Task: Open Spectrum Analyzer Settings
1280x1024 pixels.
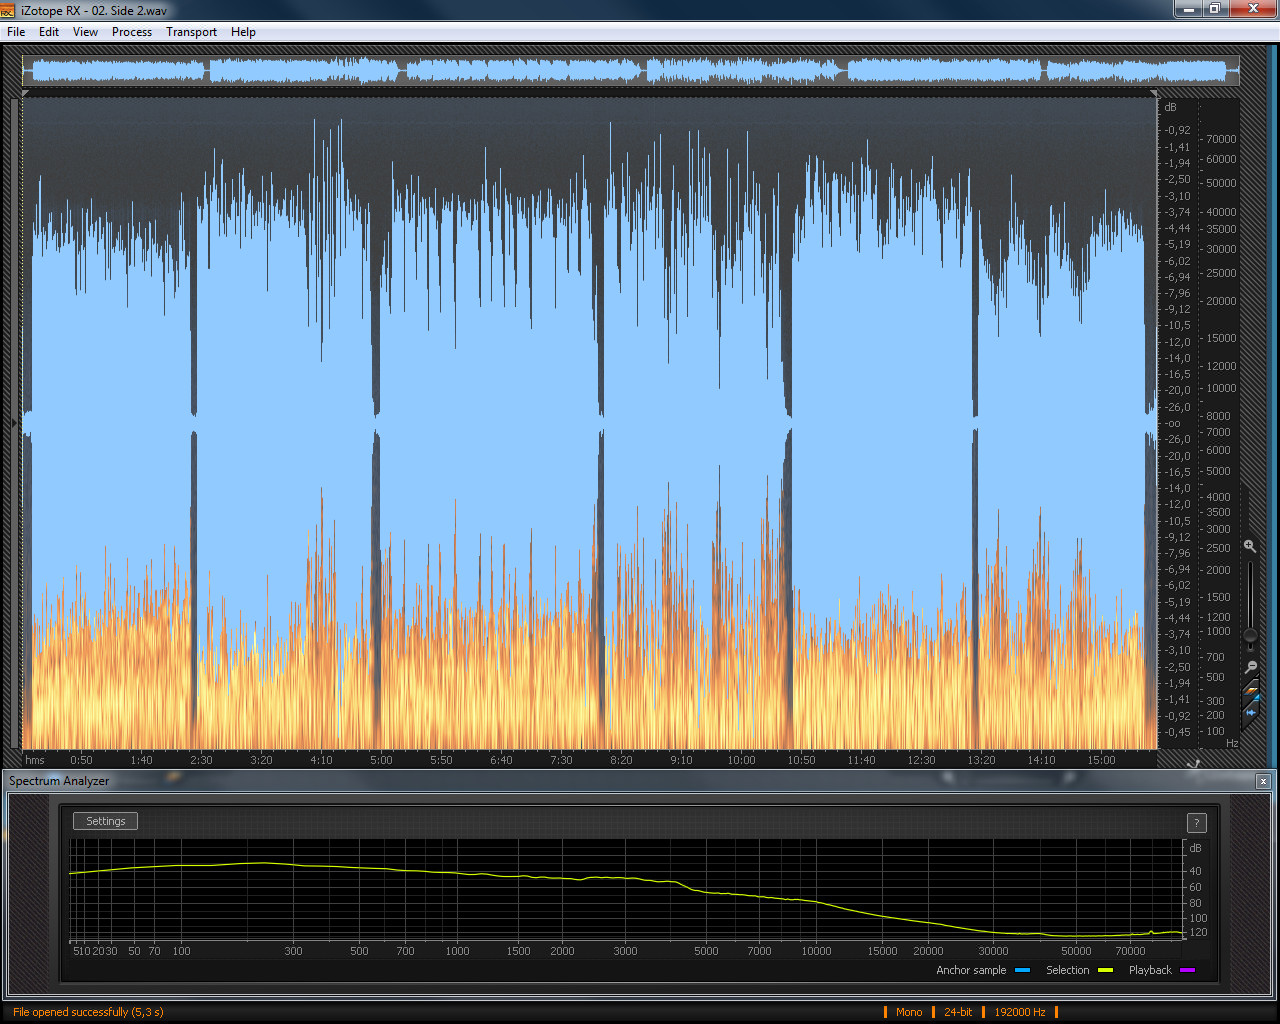Action: point(105,821)
